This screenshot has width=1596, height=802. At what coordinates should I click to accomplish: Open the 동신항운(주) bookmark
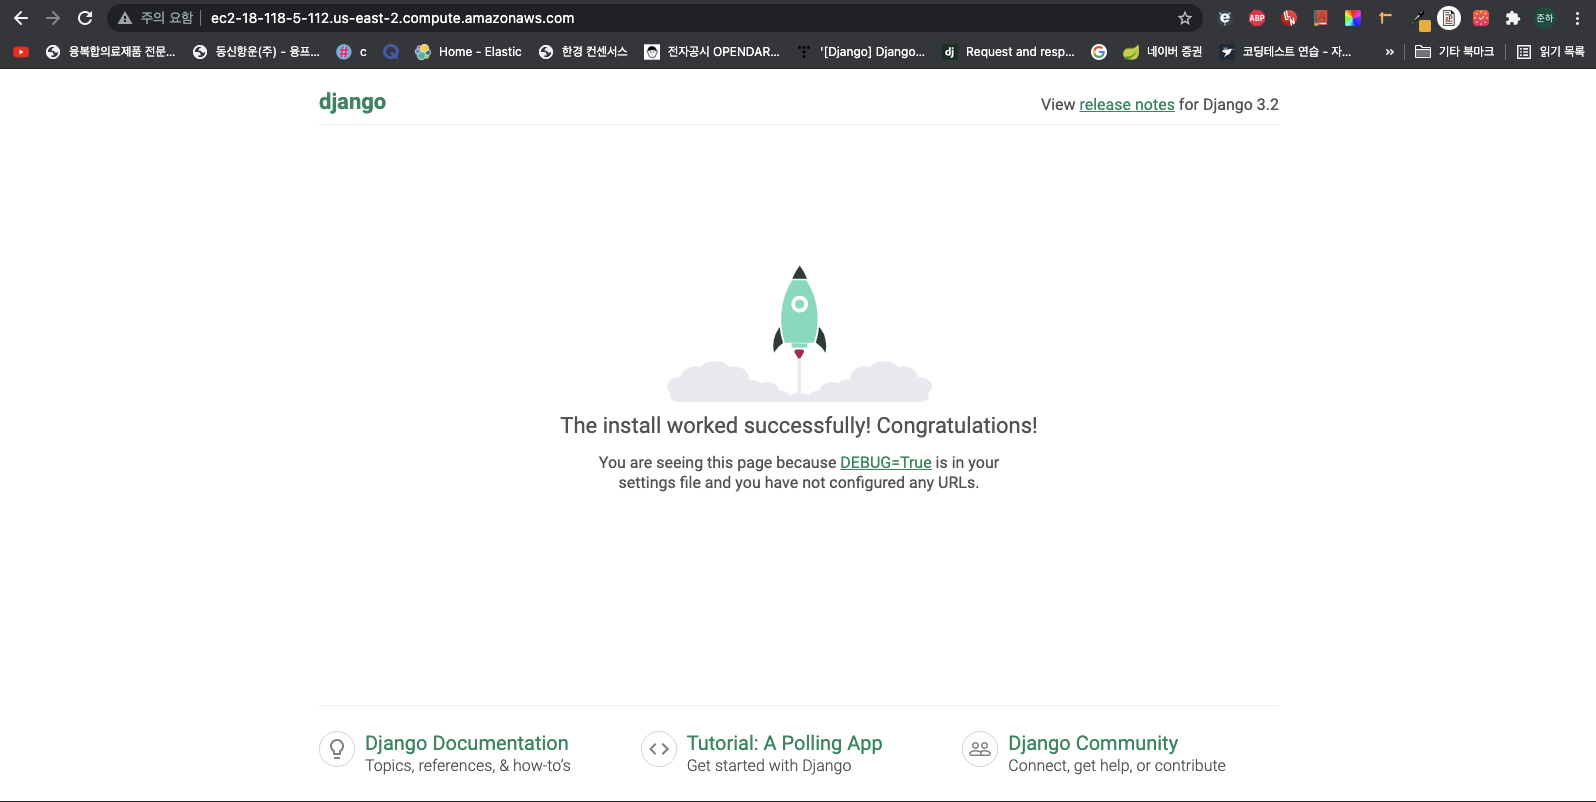tap(256, 52)
